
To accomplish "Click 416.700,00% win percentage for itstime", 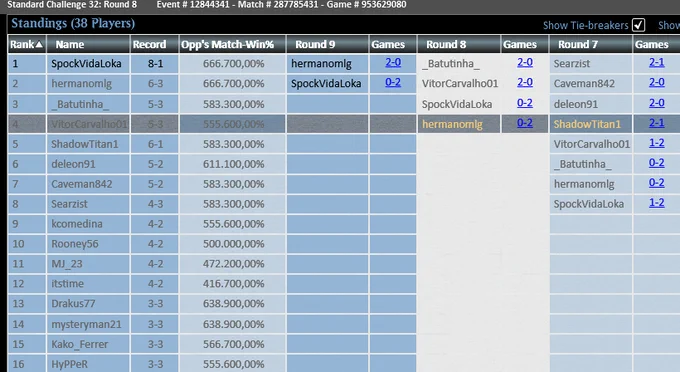I will pyautogui.click(x=233, y=284).
